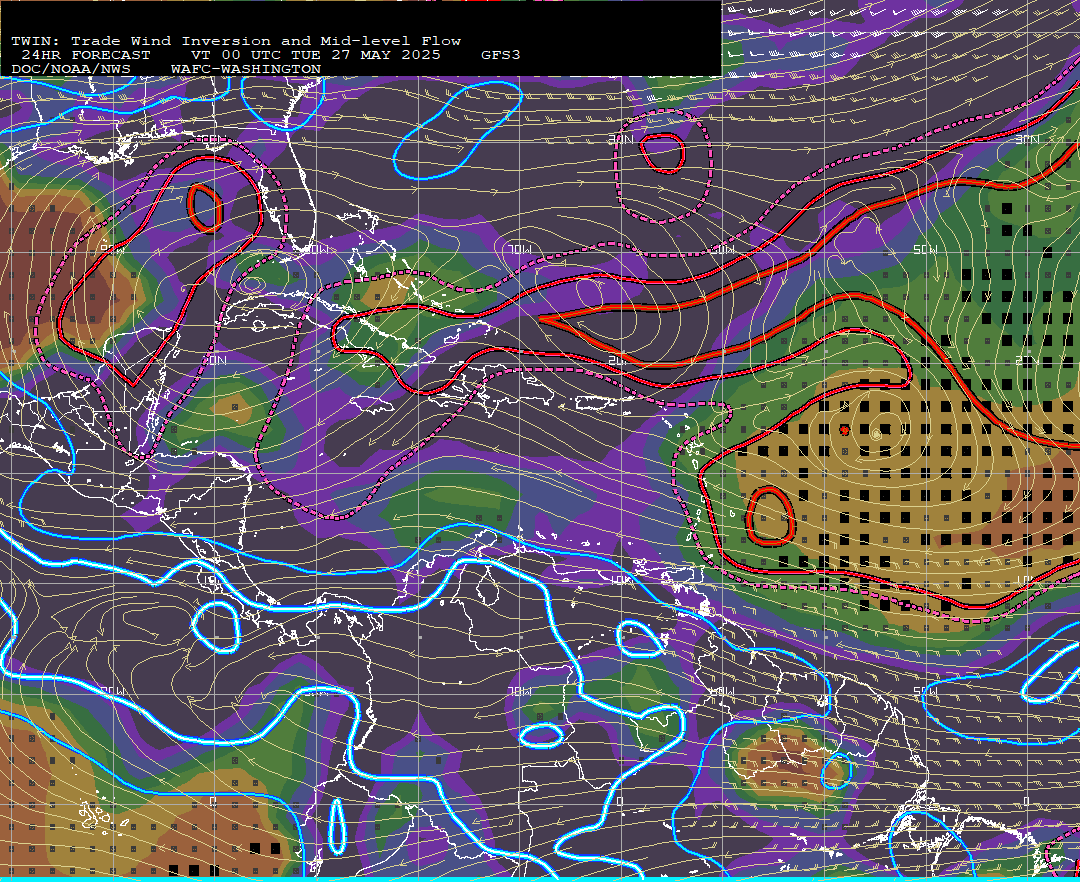Select the "DOC/NOAA/NWS" header text
1080x882 pixels.
tap(71, 70)
